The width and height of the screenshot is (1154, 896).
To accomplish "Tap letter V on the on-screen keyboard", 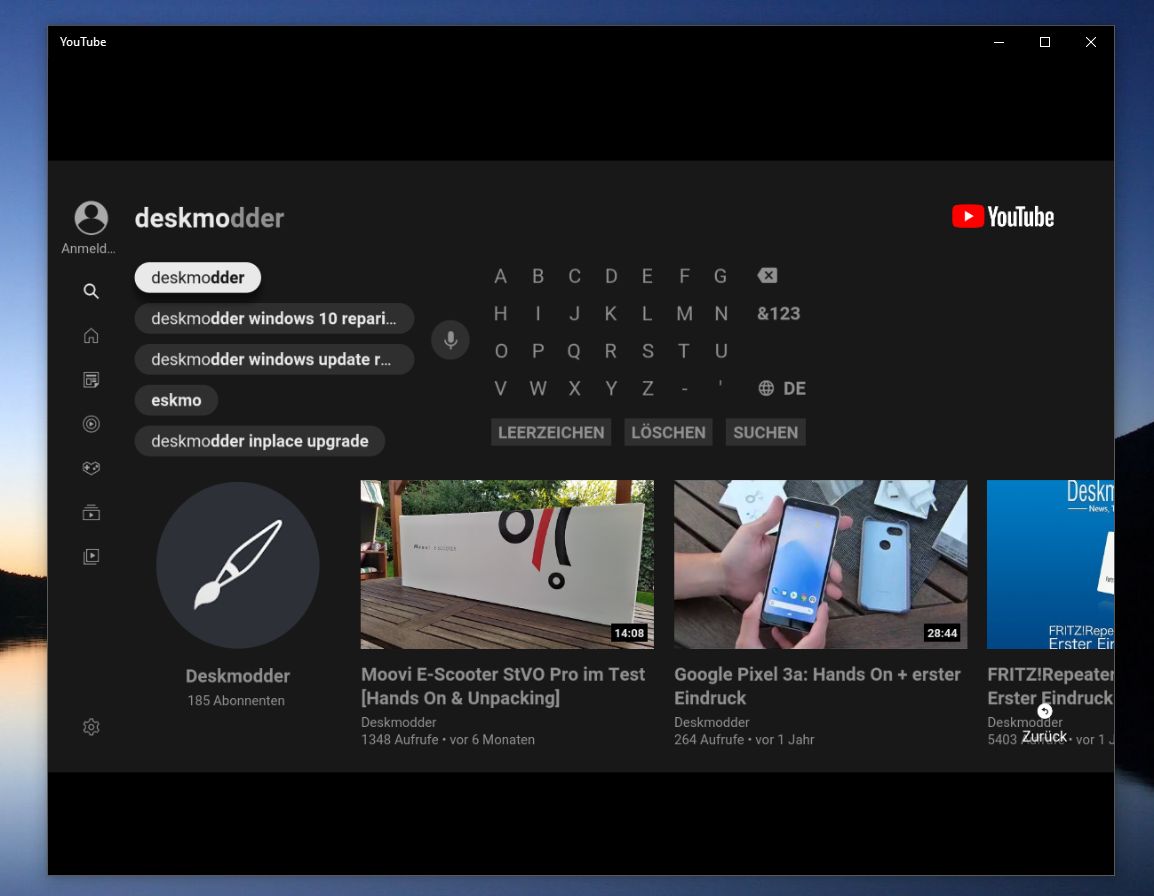I will [x=500, y=388].
